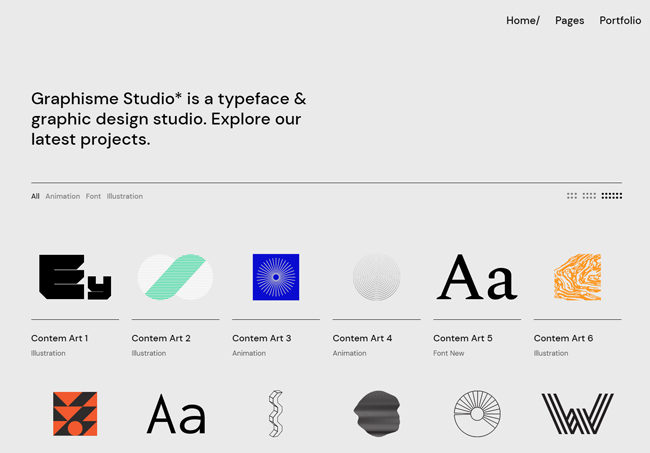Filter projects by Font

[x=93, y=196]
